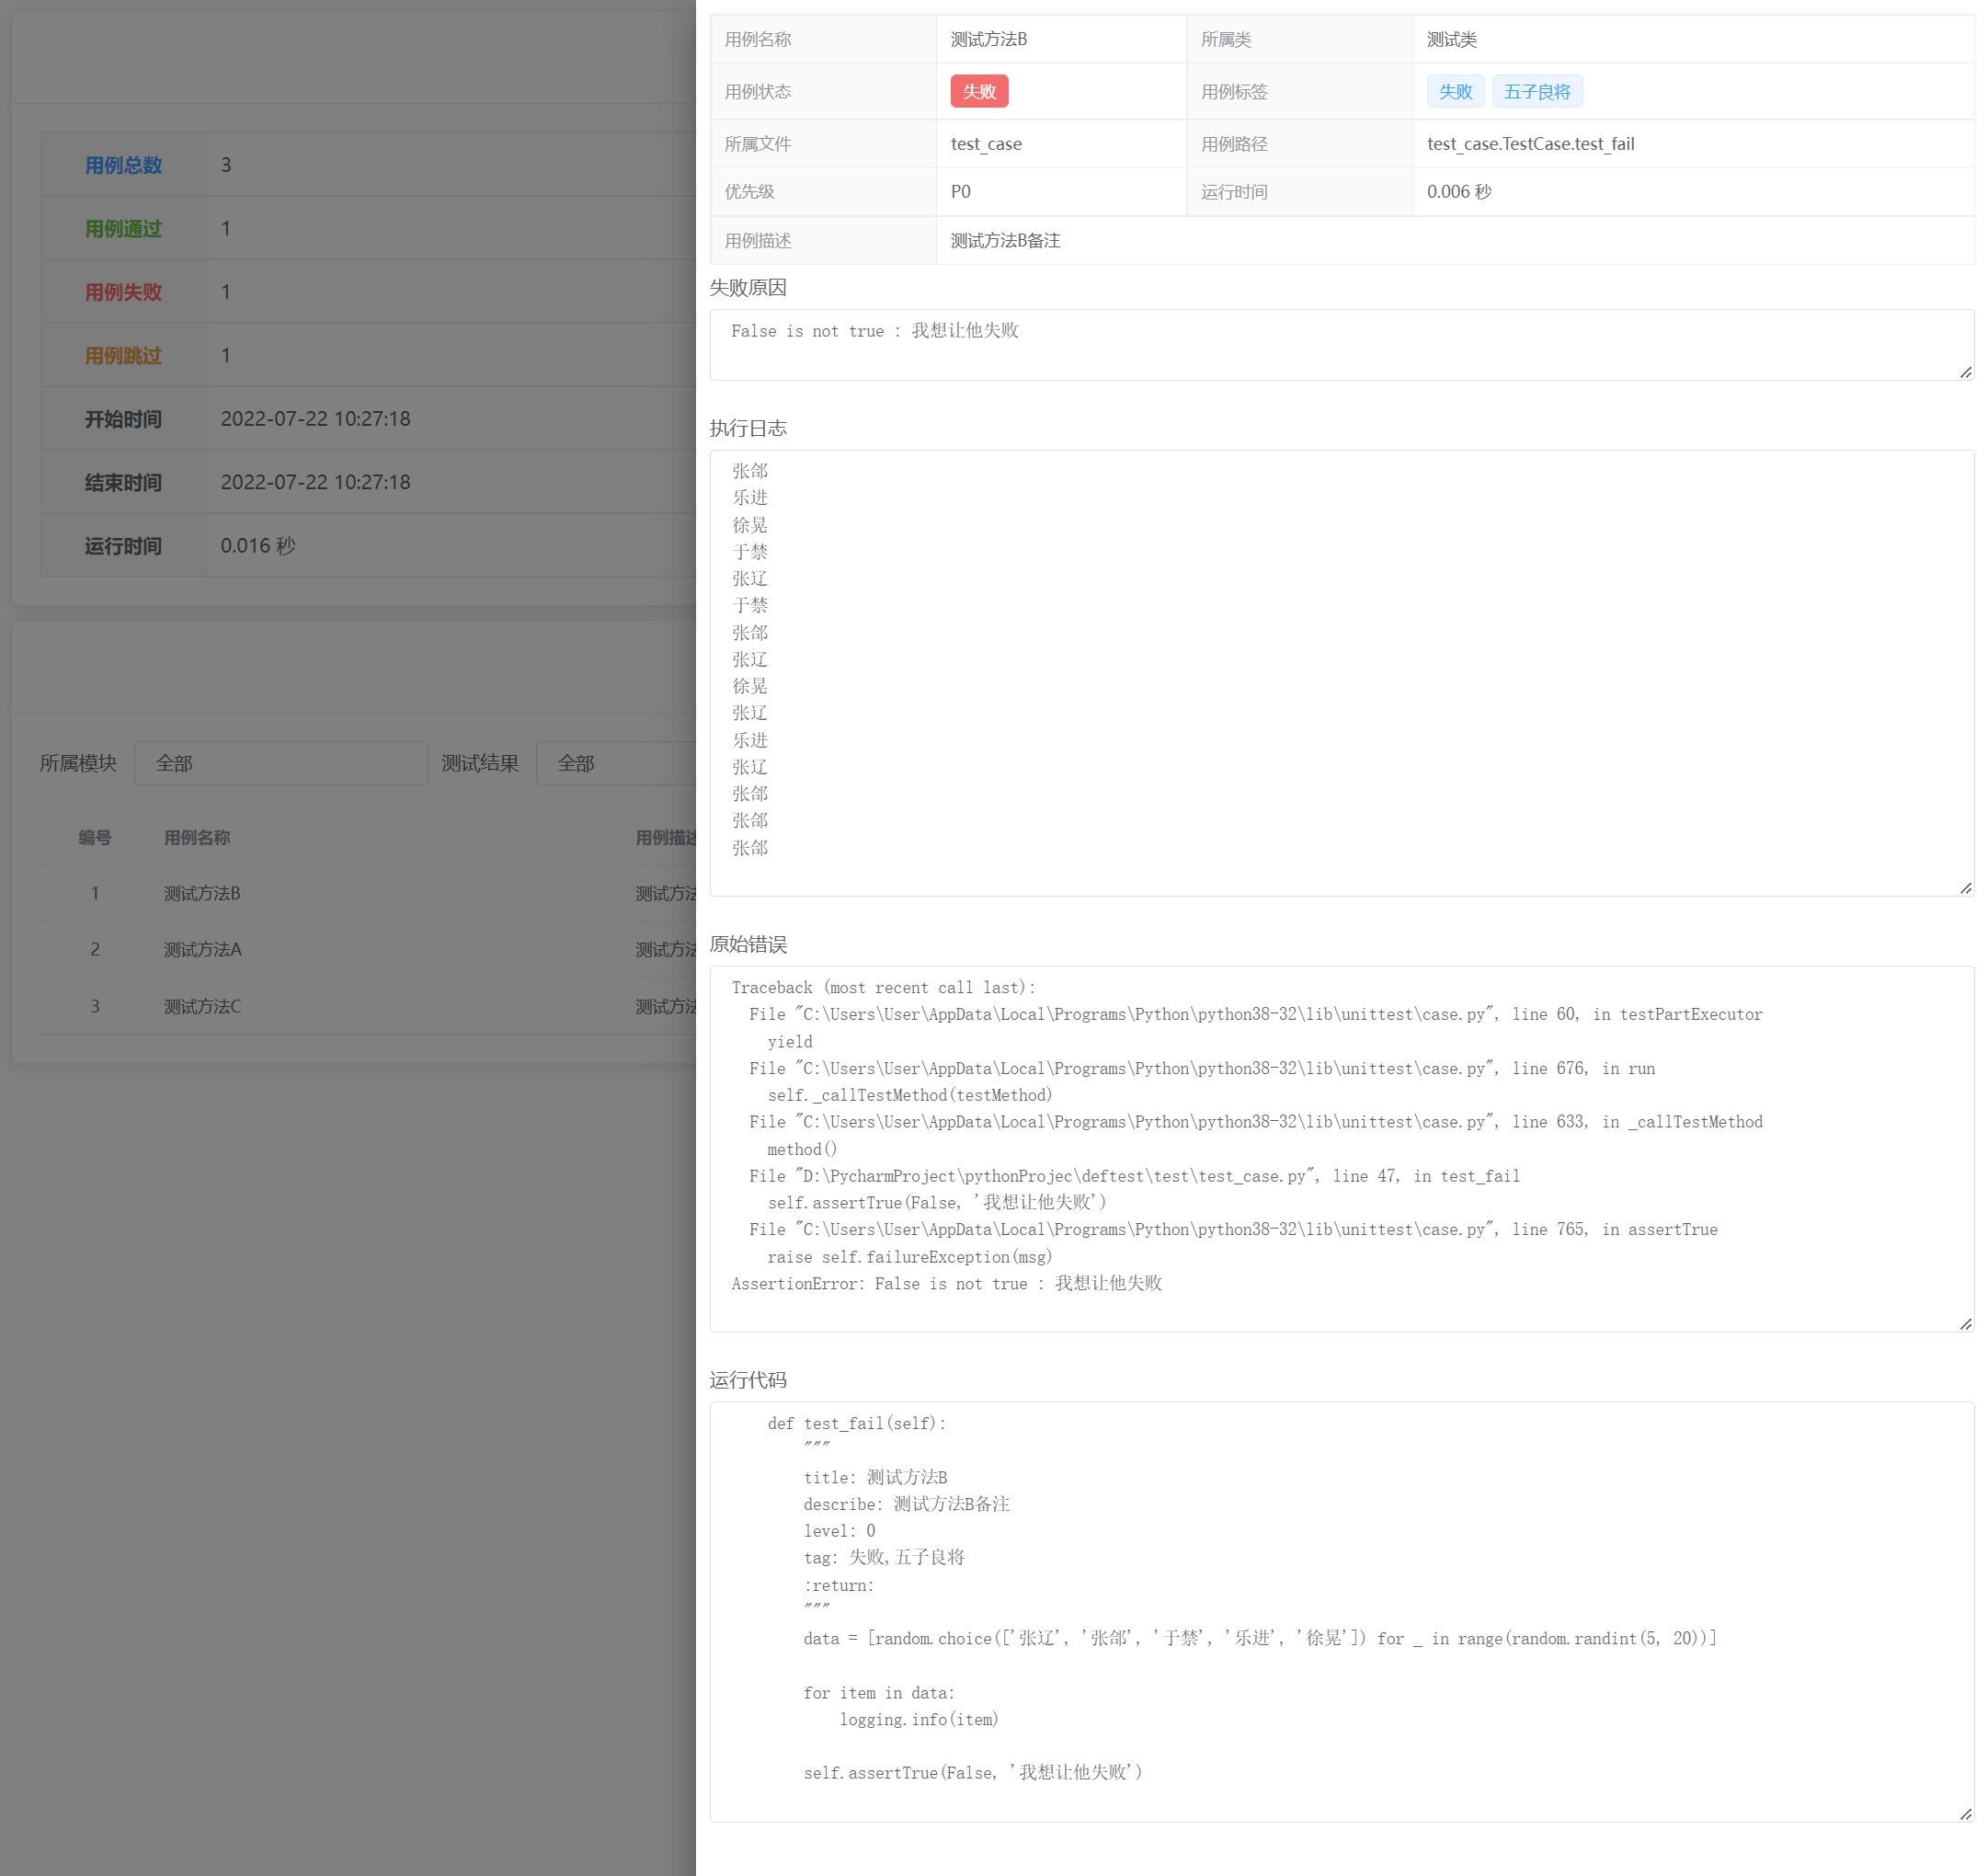This screenshot has width=1988, height=1876.
Task: Click the test_case.TestCase.test_fail path value
Action: pyautogui.click(x=1530, y=144)
